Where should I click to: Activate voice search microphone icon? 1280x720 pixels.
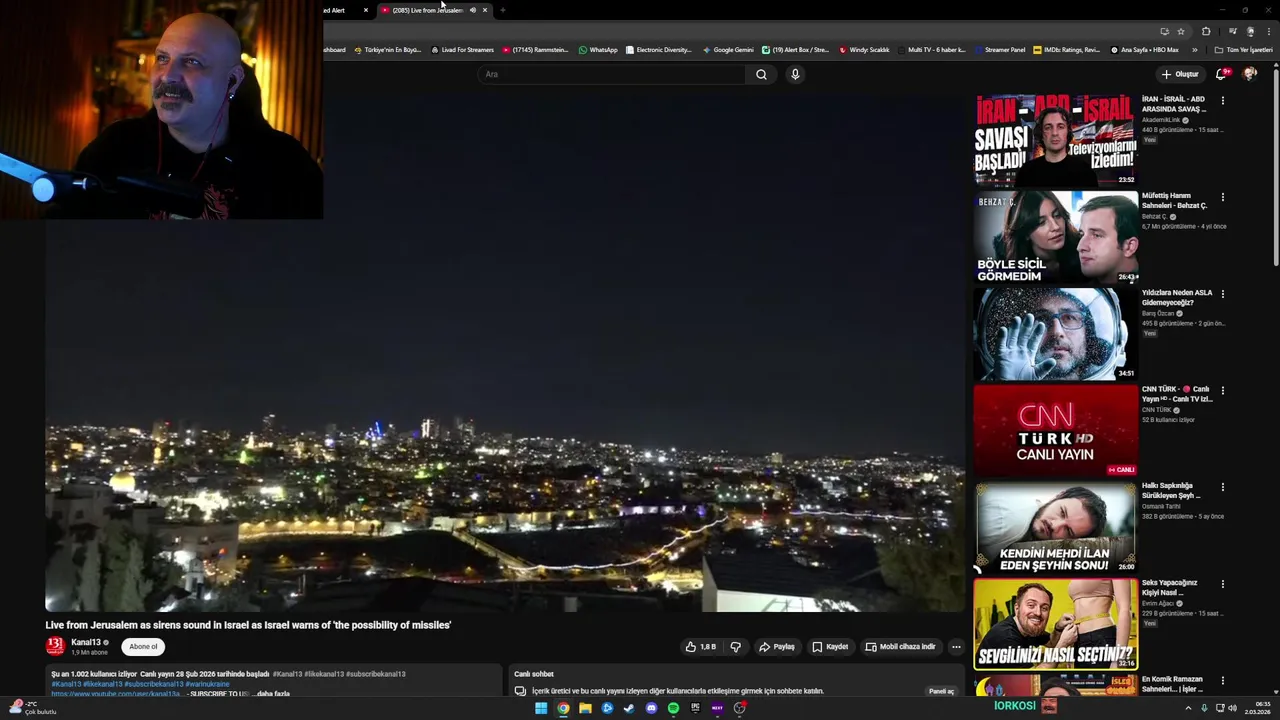(795, 74)
